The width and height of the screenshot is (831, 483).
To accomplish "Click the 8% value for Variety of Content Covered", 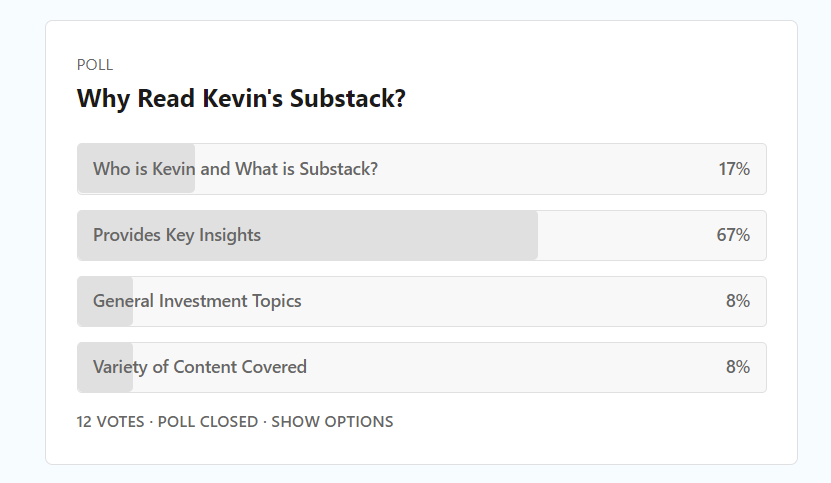I will 738,367.
